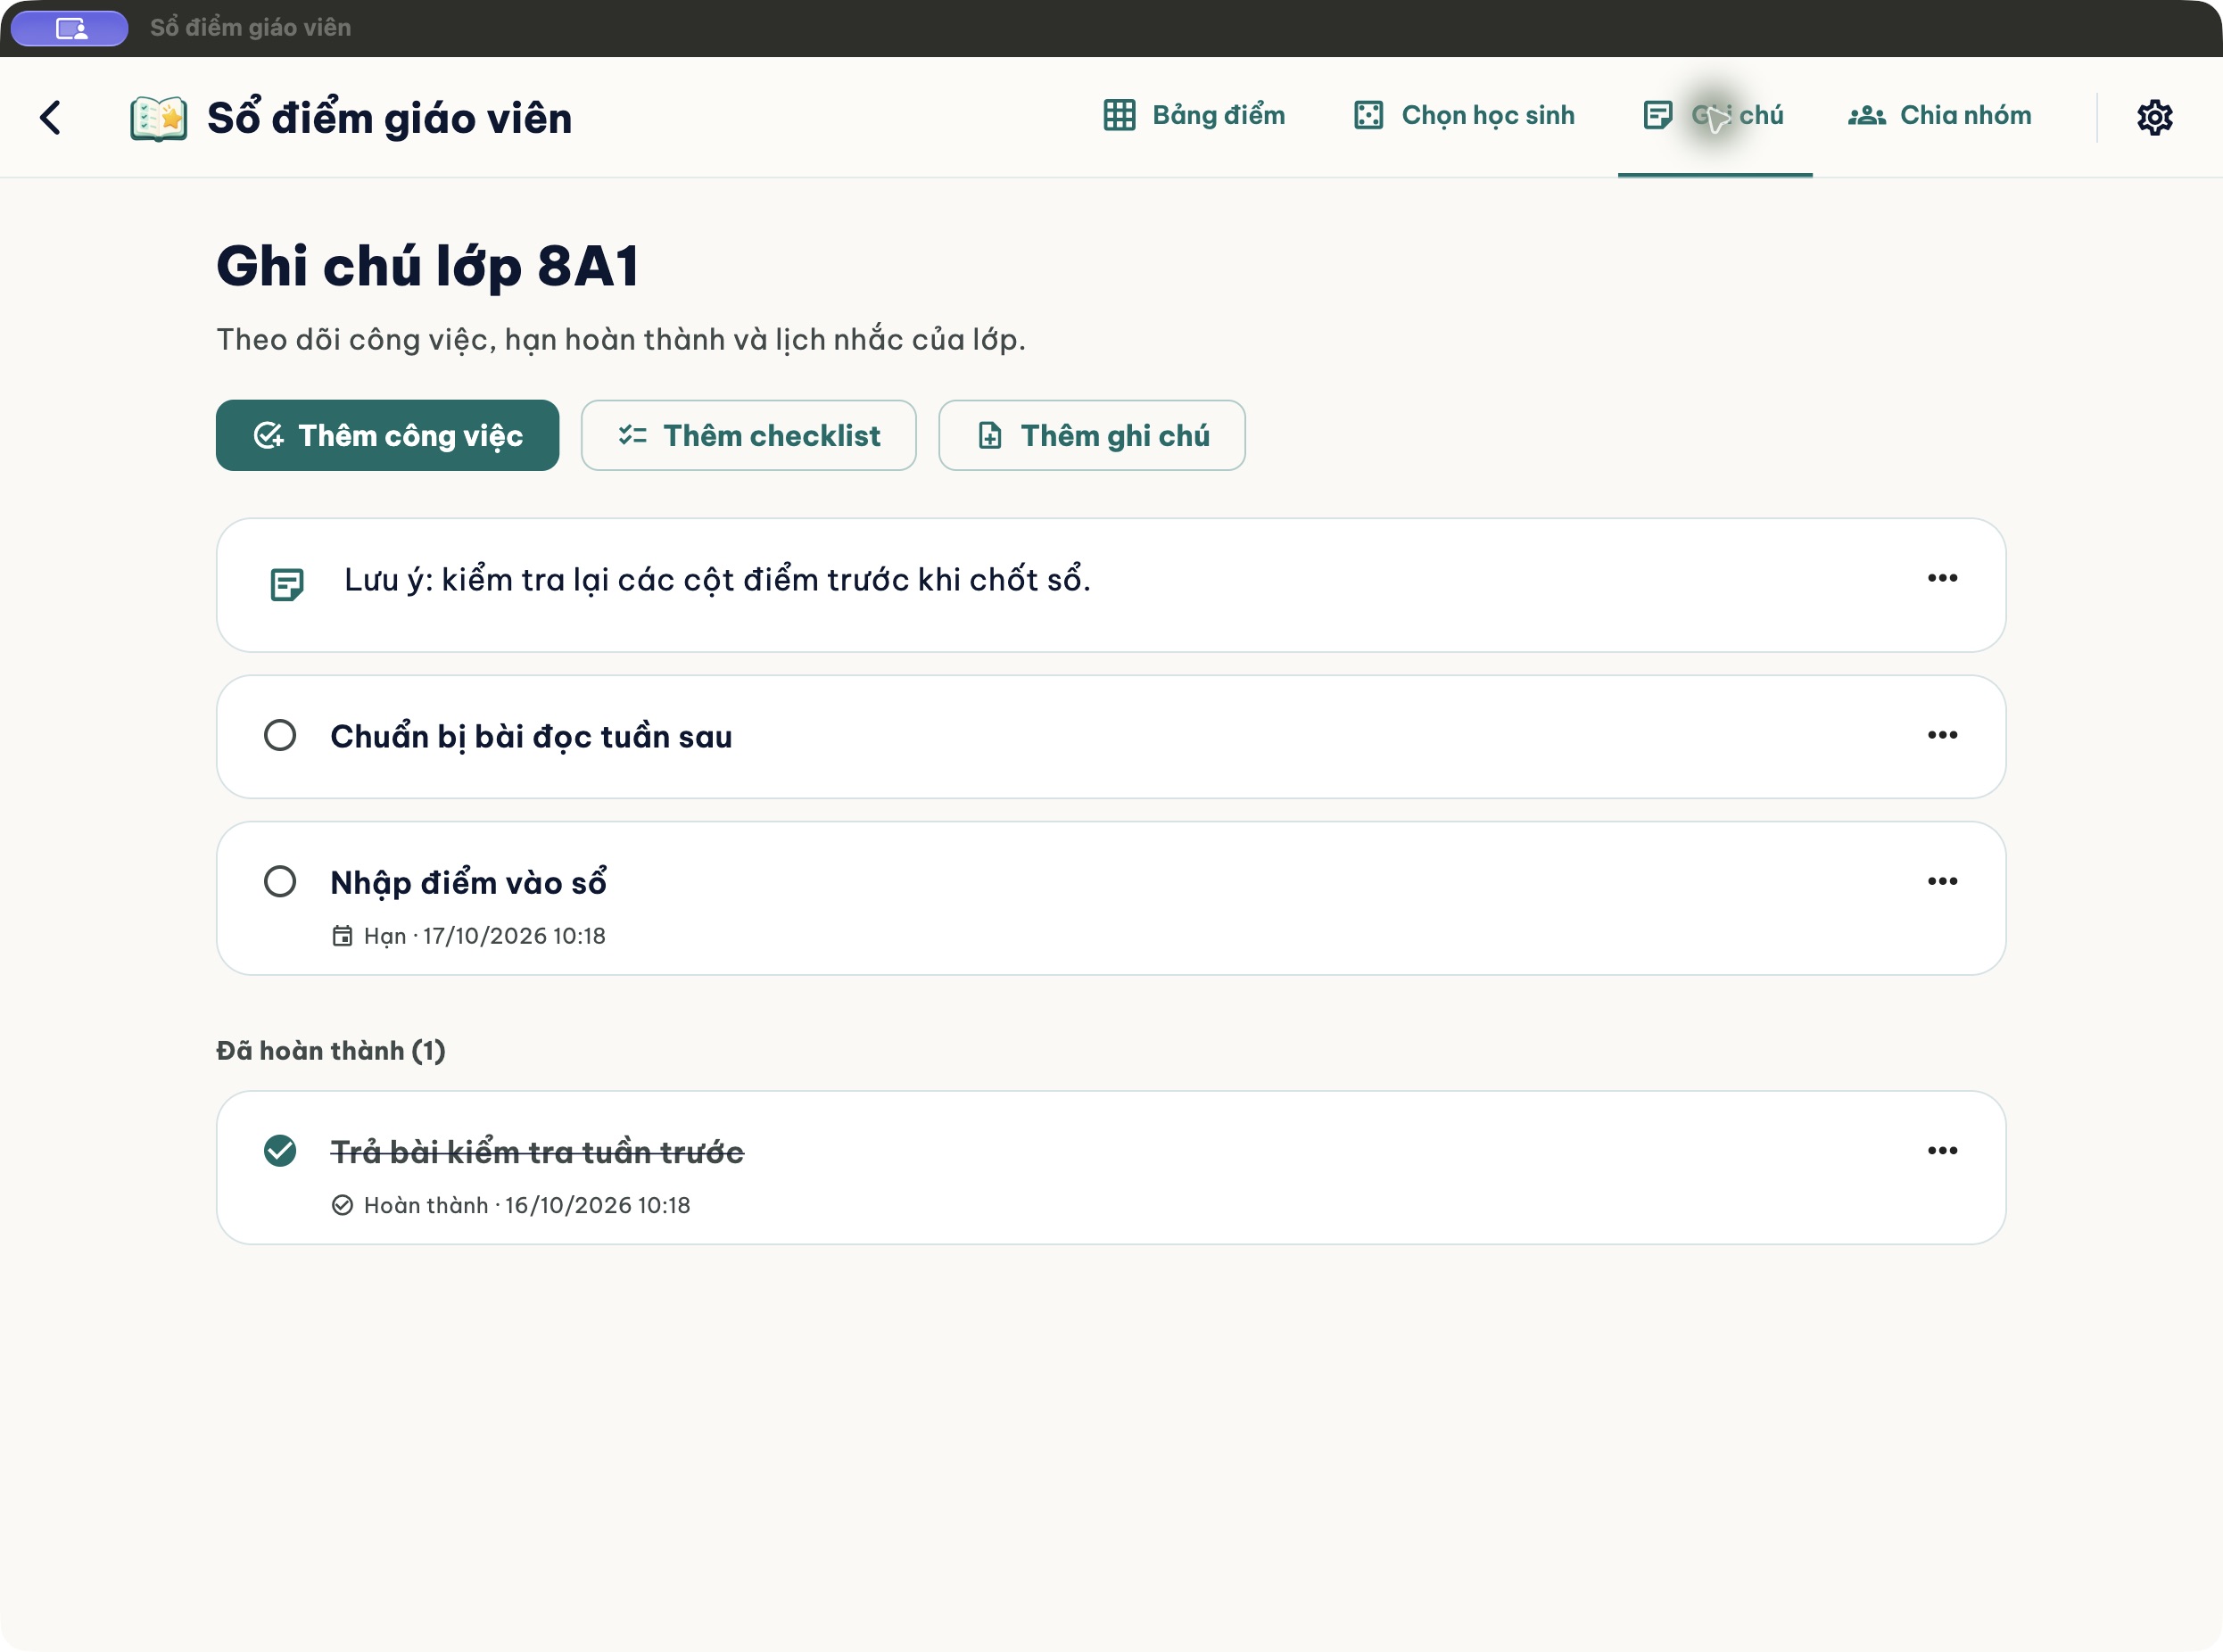Open more options for 'Chuẩn bị bài đọc tuần sau'
Screen dimensions: 2223x1652
(1942, 735)
